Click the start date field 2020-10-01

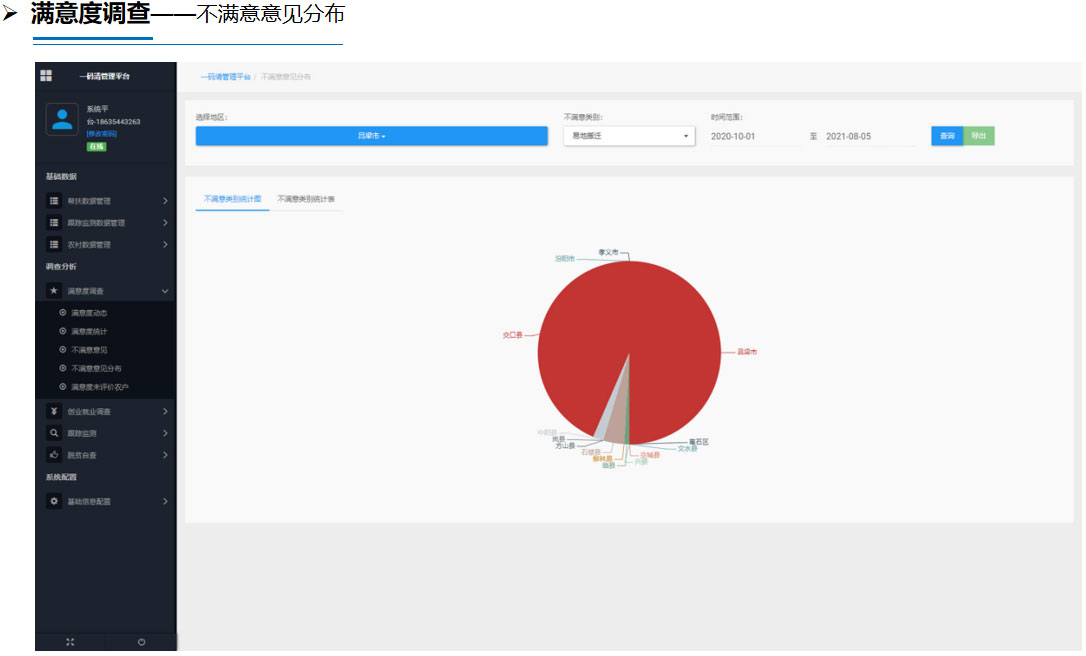click(x=754, y=136)
